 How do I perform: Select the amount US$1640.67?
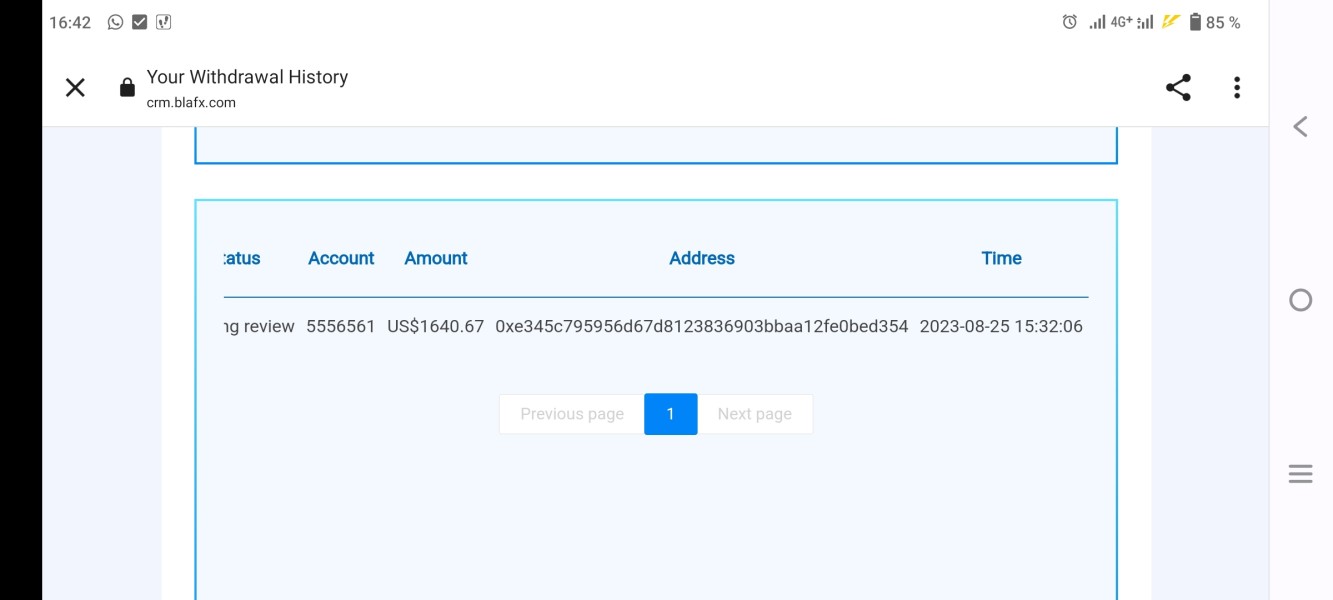coord(436,326)
